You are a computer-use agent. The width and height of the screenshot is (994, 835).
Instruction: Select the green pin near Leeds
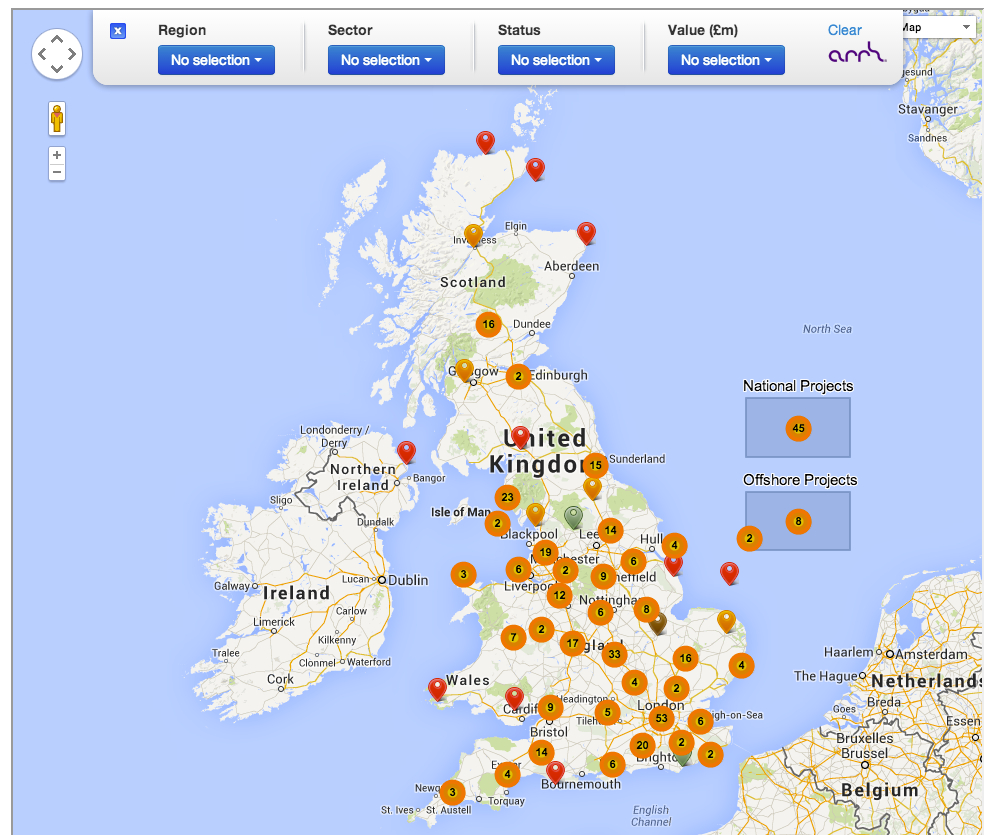tap(573, 517)
